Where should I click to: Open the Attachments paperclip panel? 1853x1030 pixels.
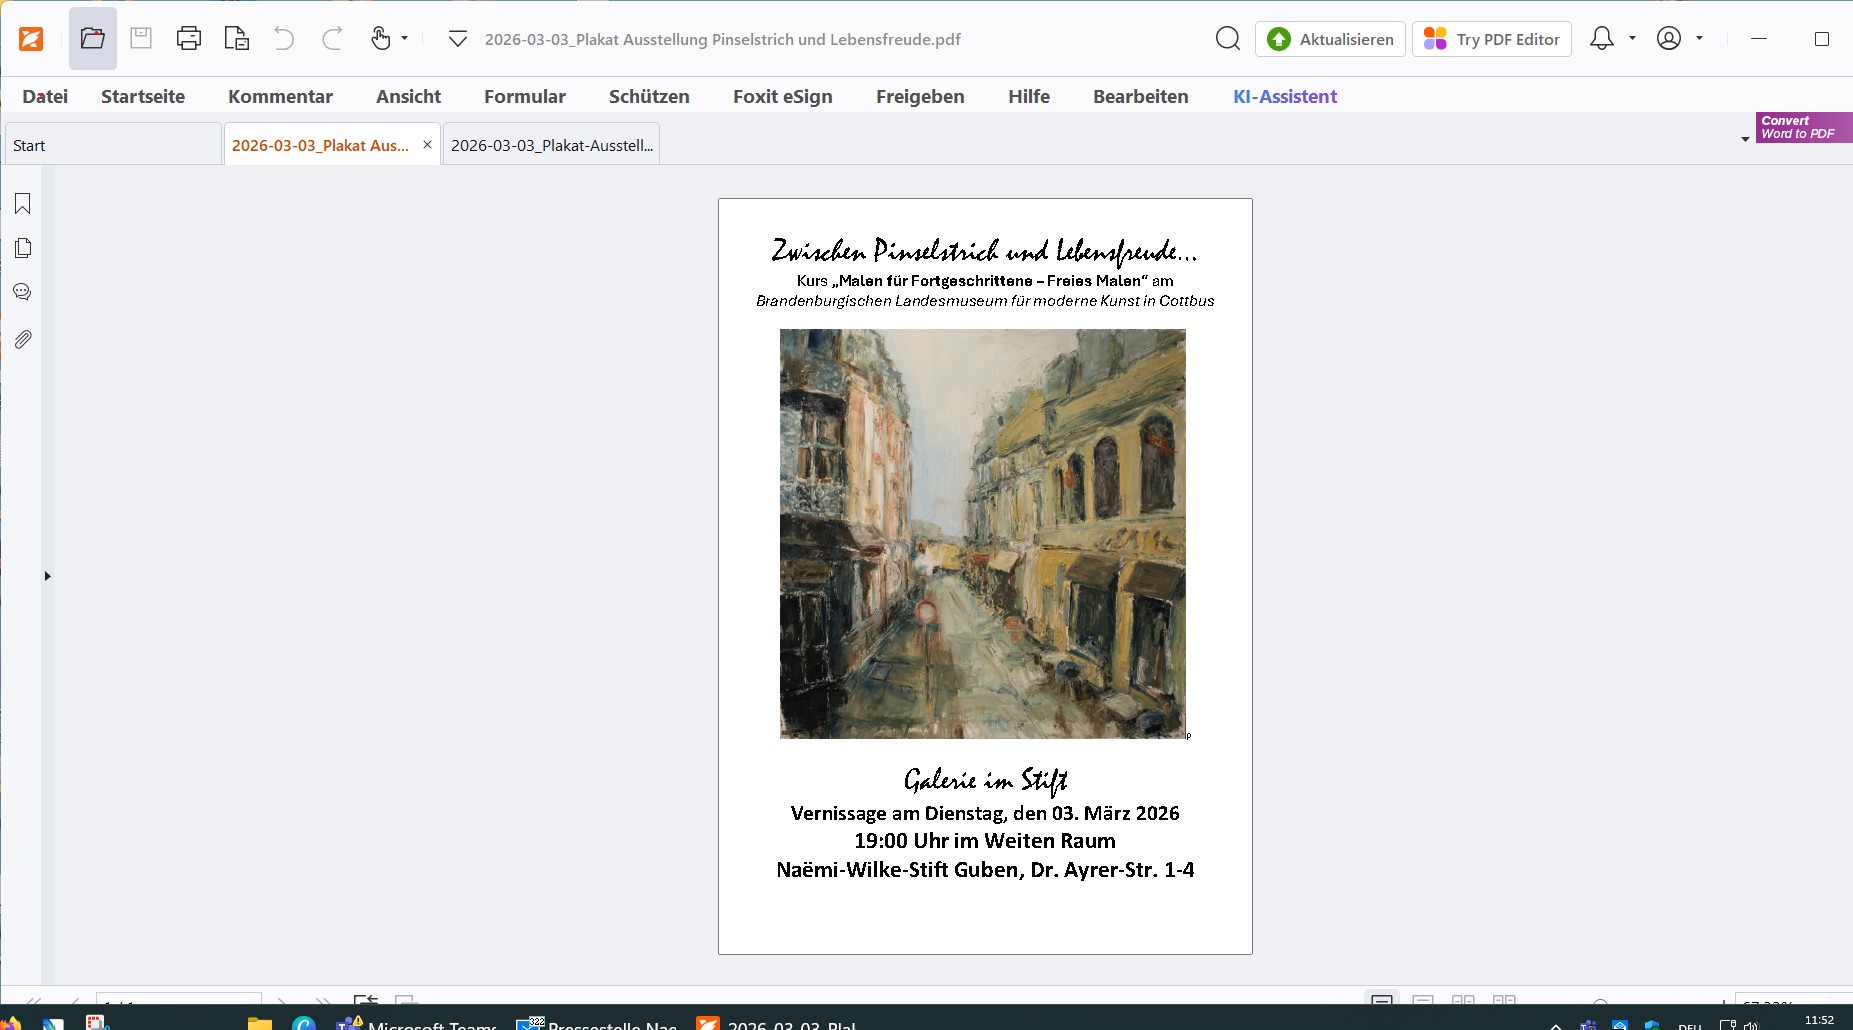[x=23, y=340]
